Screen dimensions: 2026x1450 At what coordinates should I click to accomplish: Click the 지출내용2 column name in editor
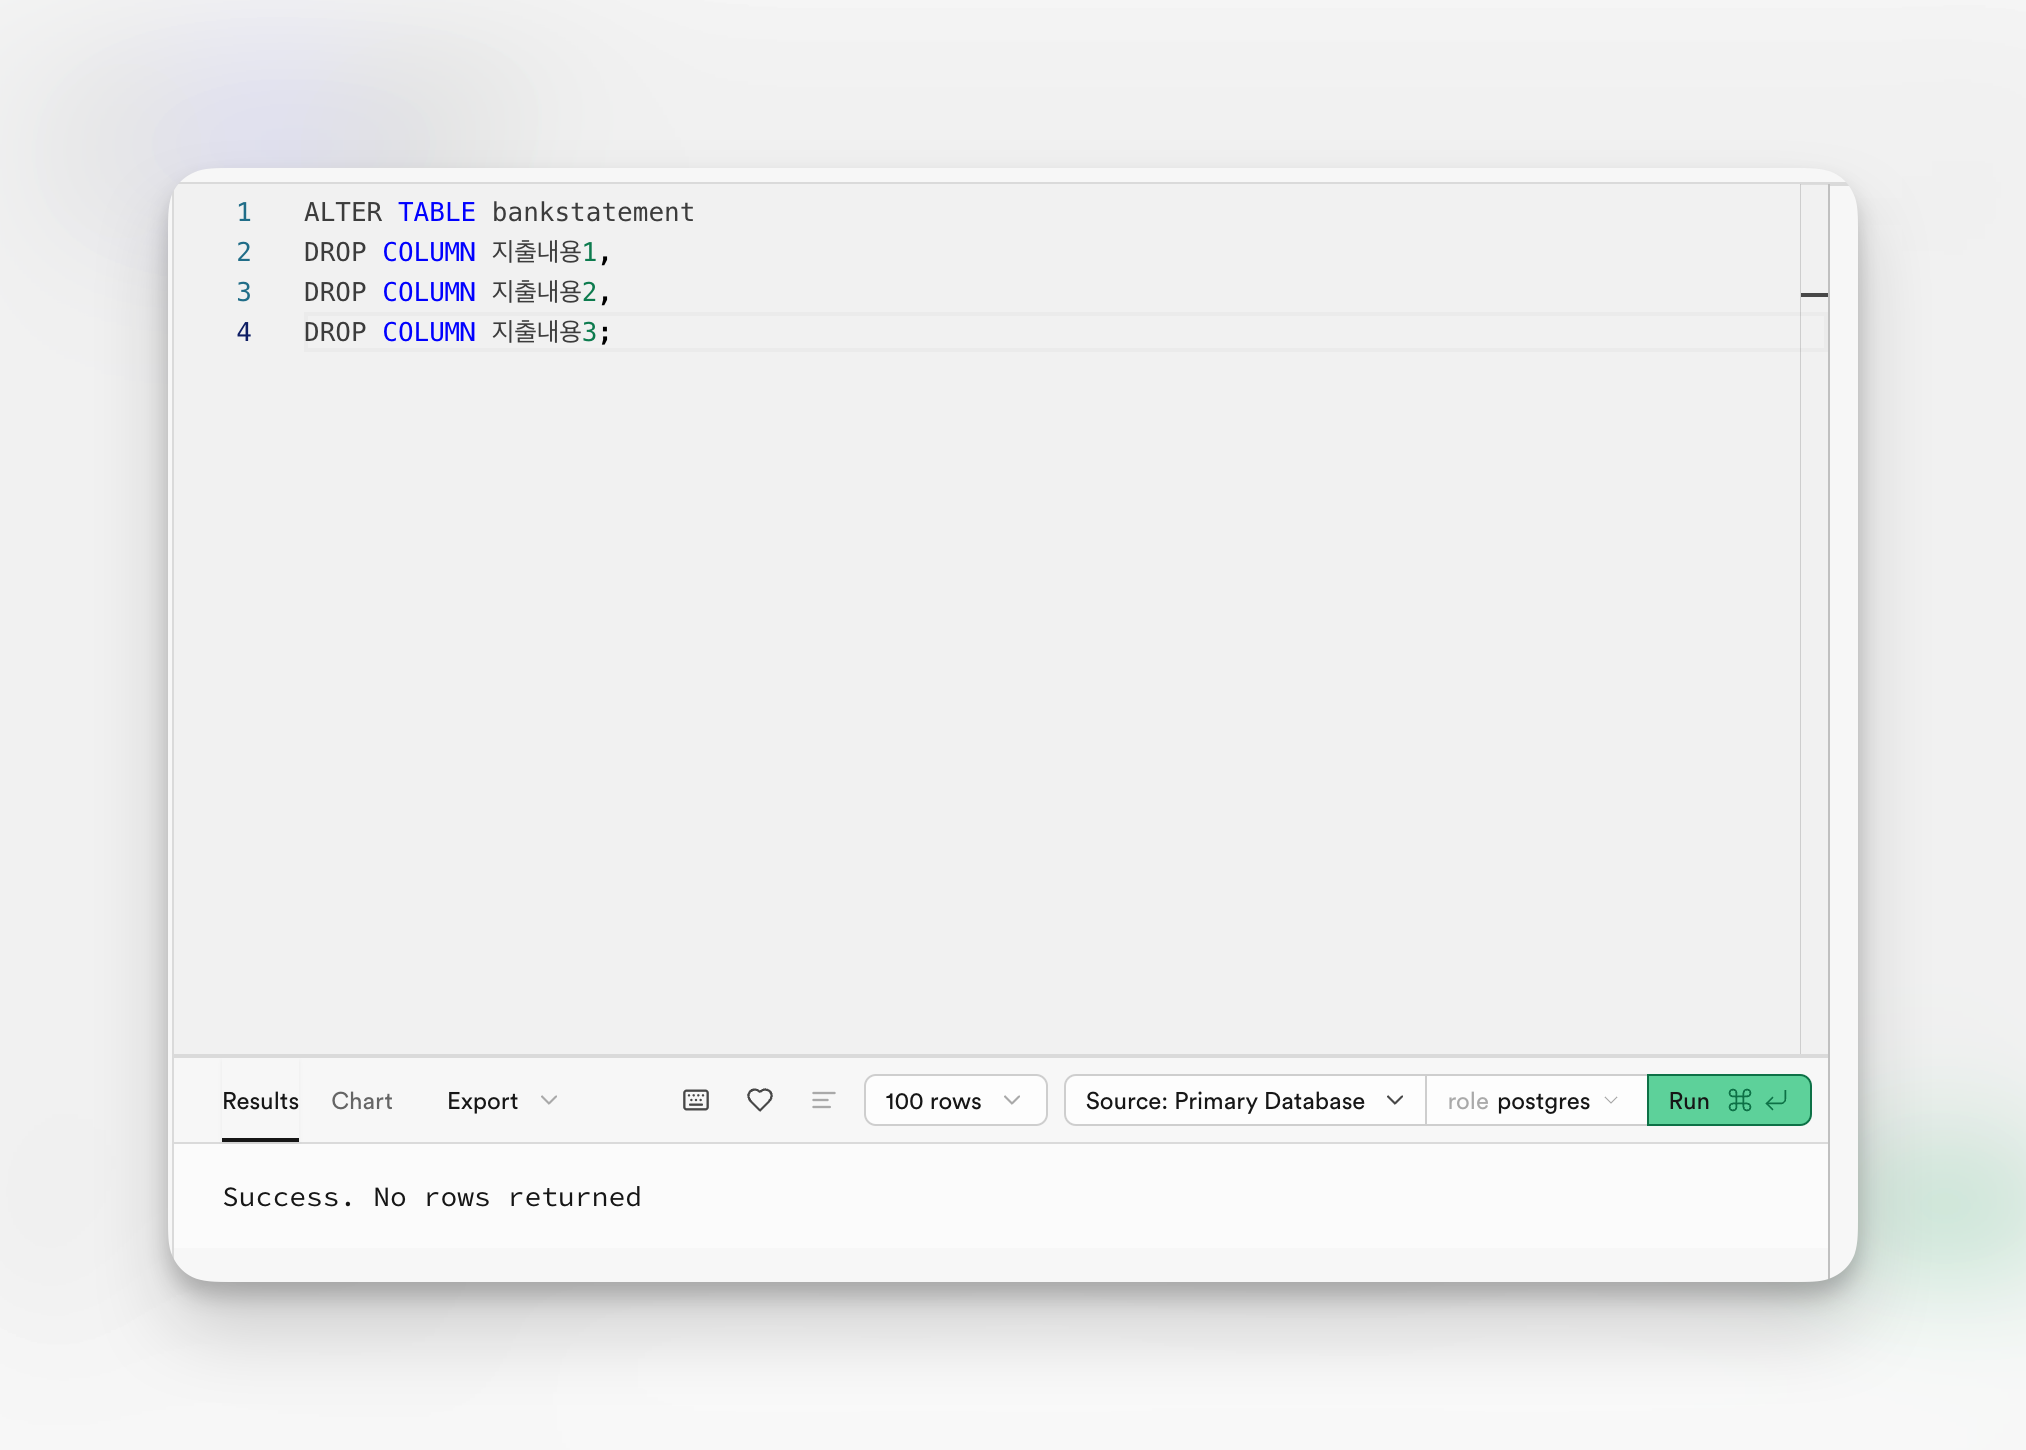point(543,292)
